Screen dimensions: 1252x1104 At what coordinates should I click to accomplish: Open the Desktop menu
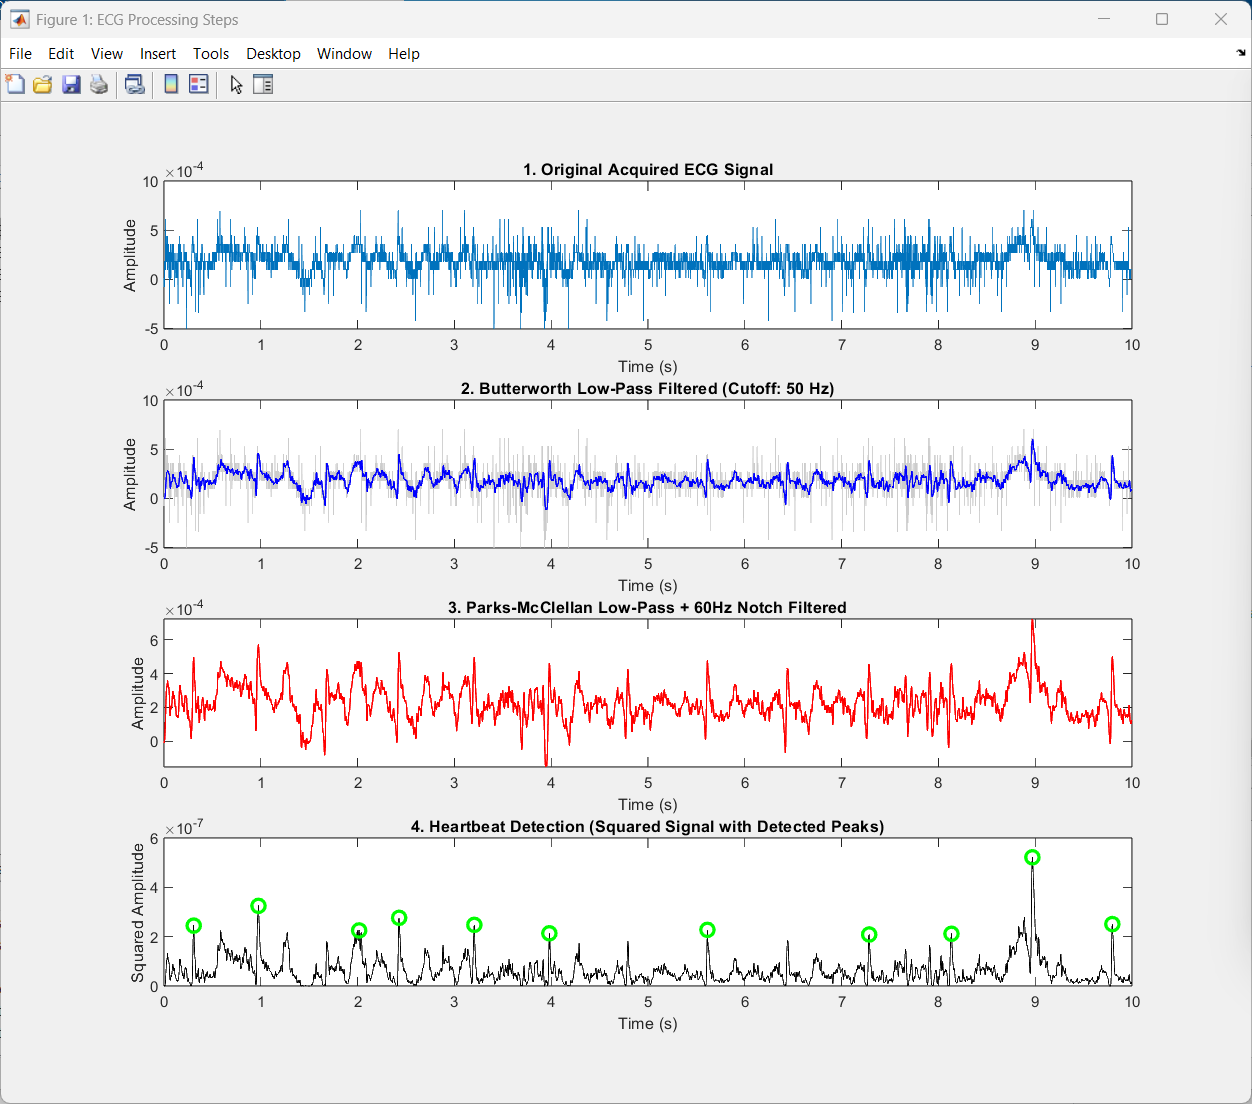(x=273, y=54)
